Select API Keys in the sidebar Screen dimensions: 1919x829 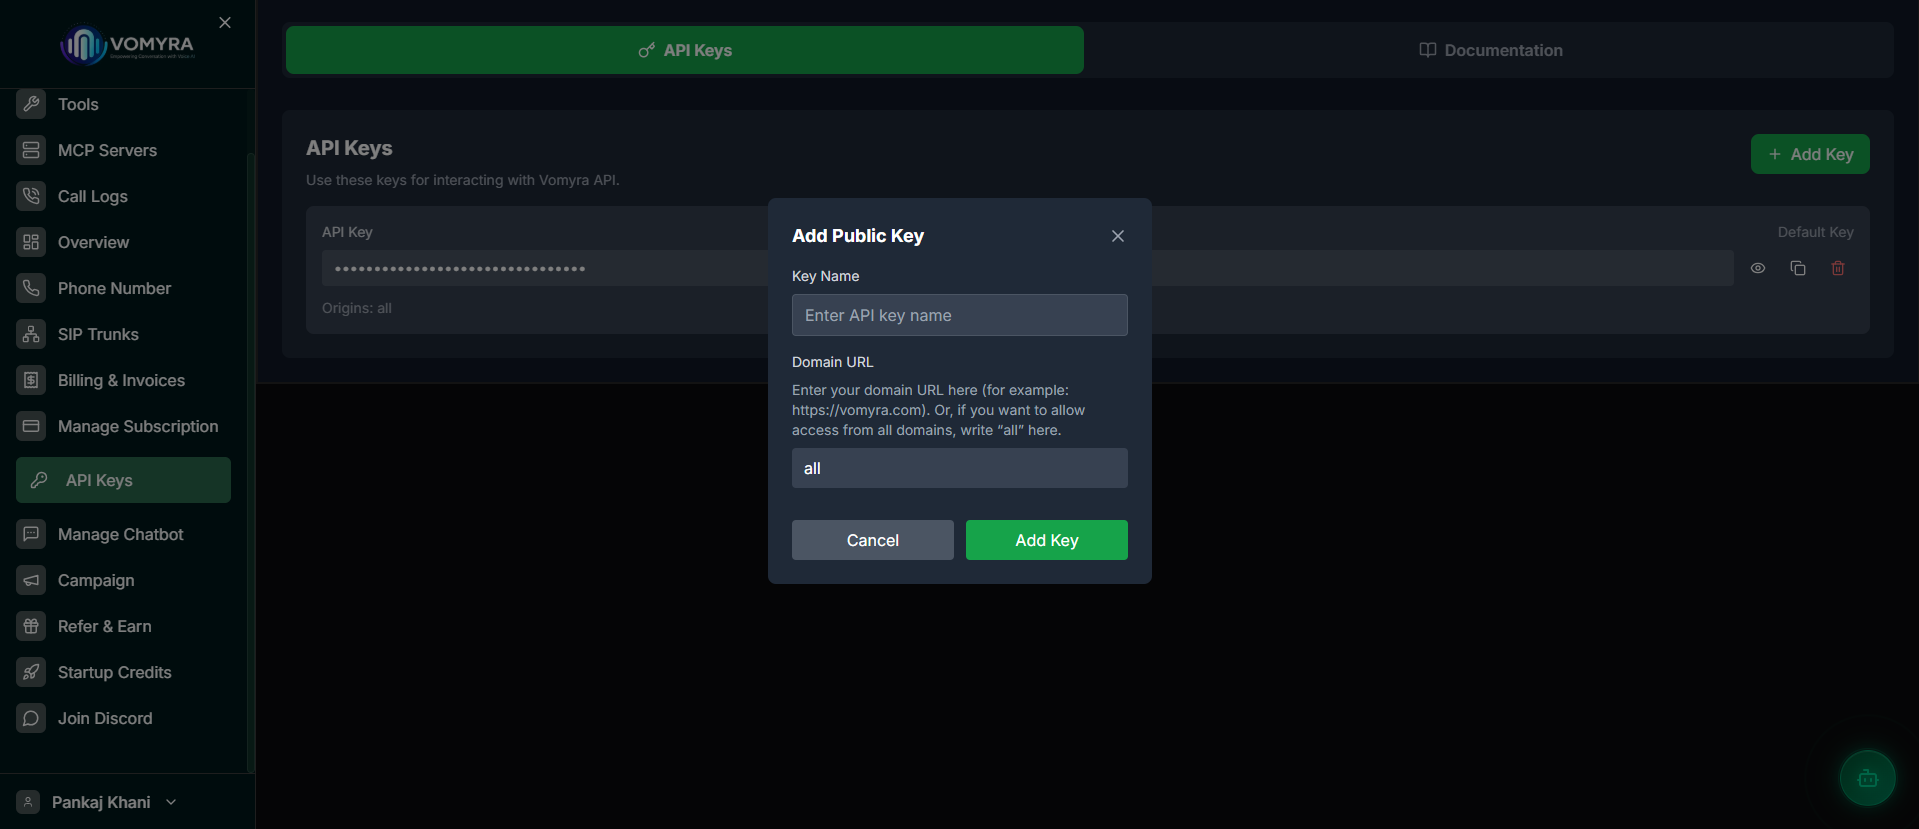123,480
